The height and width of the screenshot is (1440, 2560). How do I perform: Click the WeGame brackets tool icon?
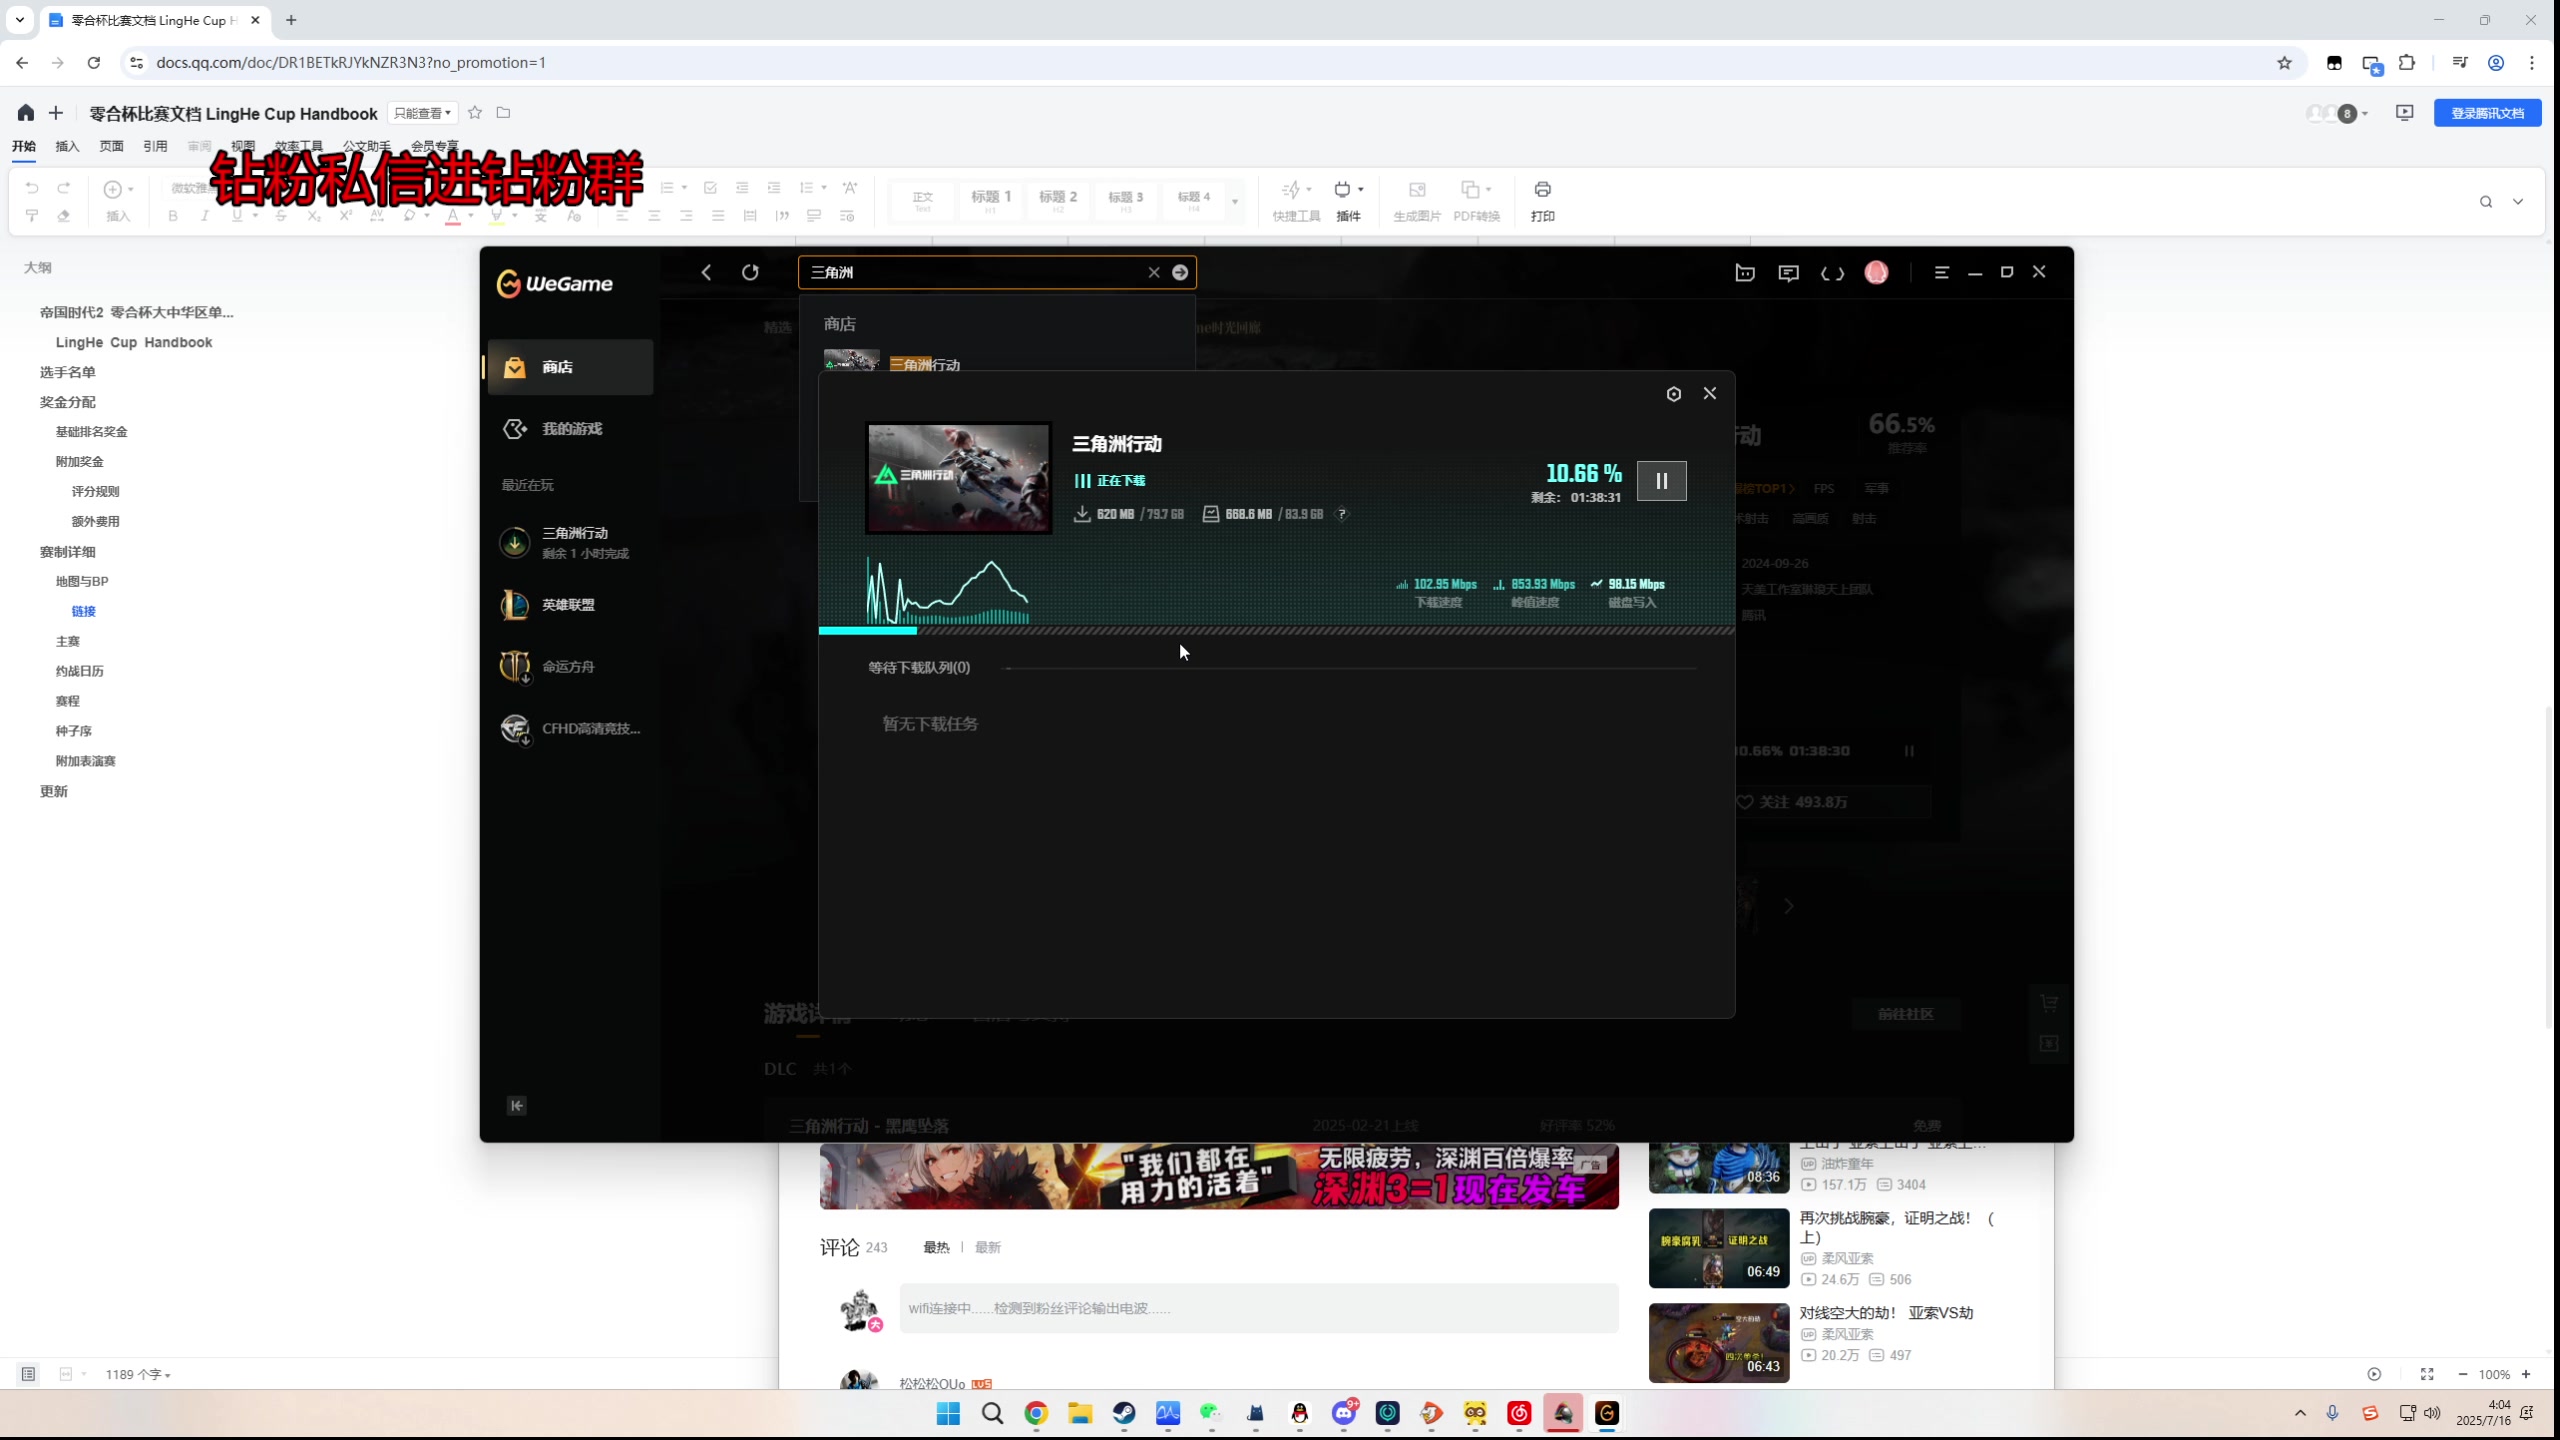tap(1832, 273)
